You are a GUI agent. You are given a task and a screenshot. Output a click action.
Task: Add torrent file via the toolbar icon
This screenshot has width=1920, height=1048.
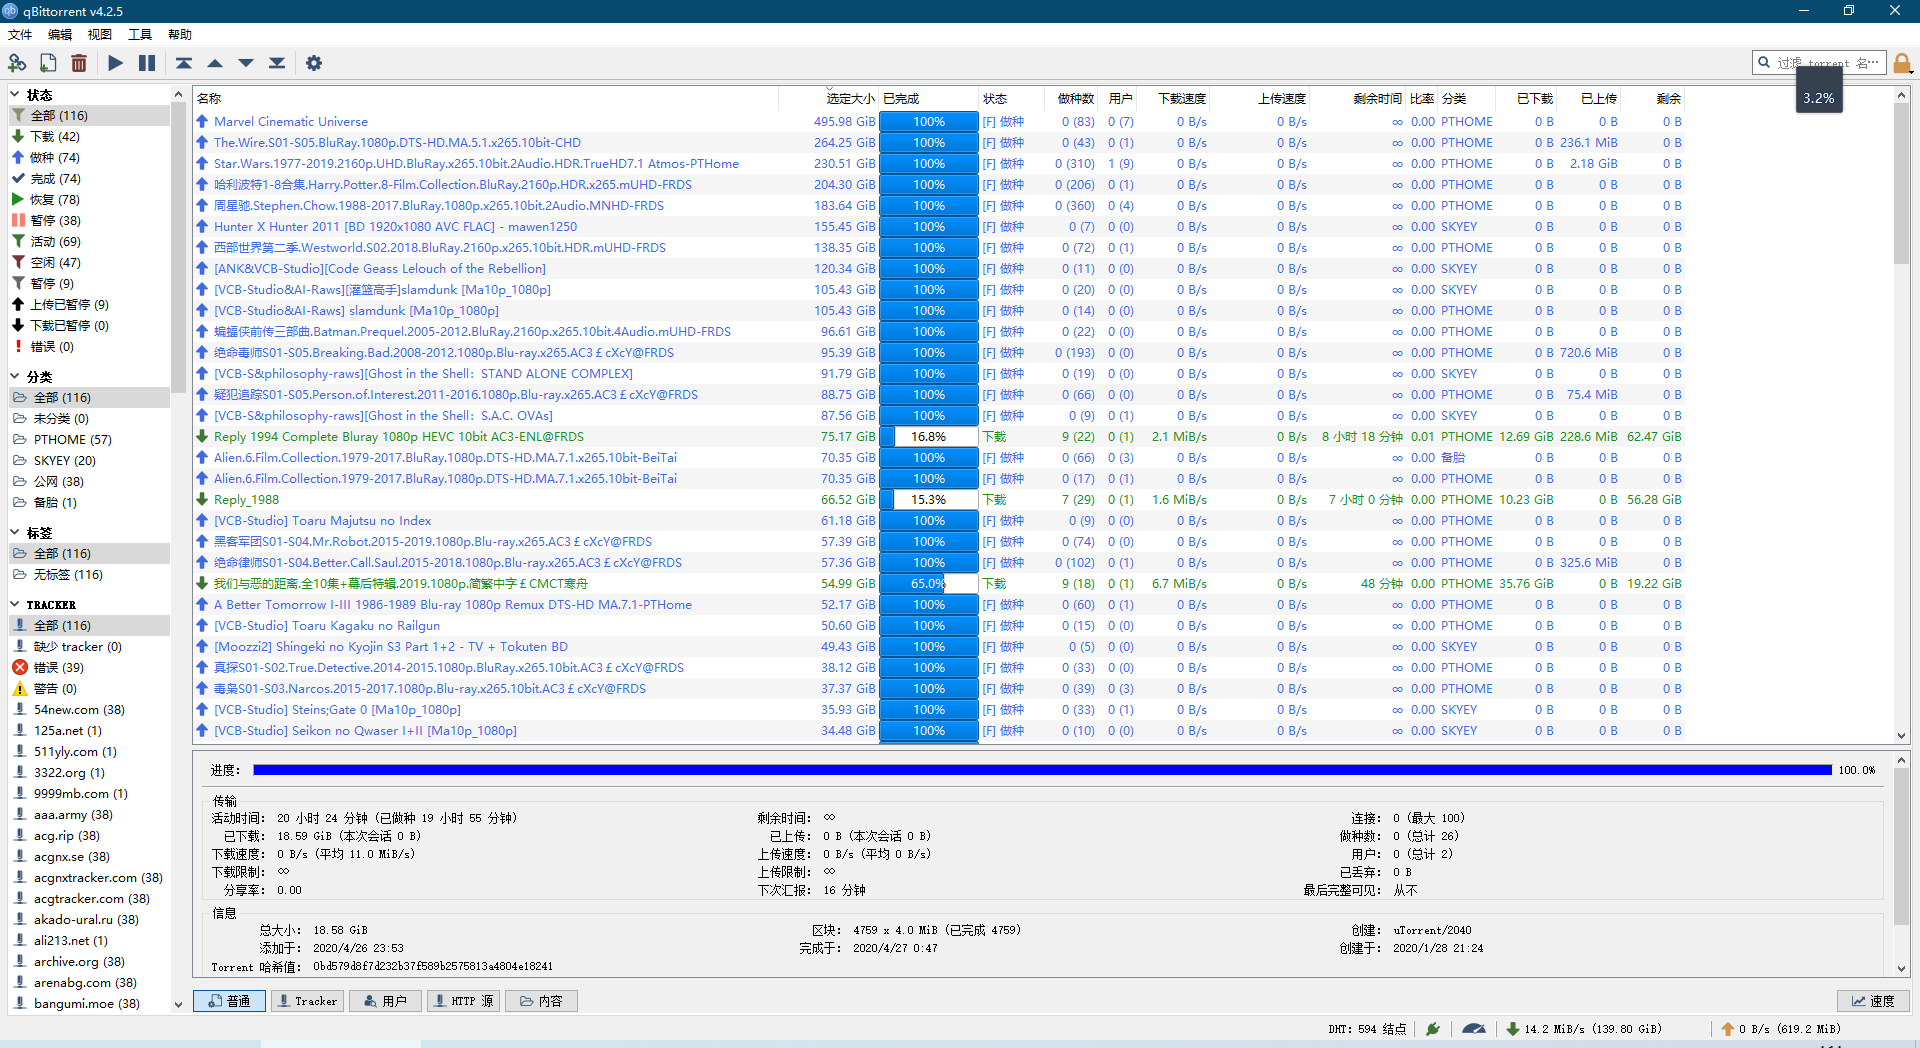pyautogui.click(x=48, y=63)
